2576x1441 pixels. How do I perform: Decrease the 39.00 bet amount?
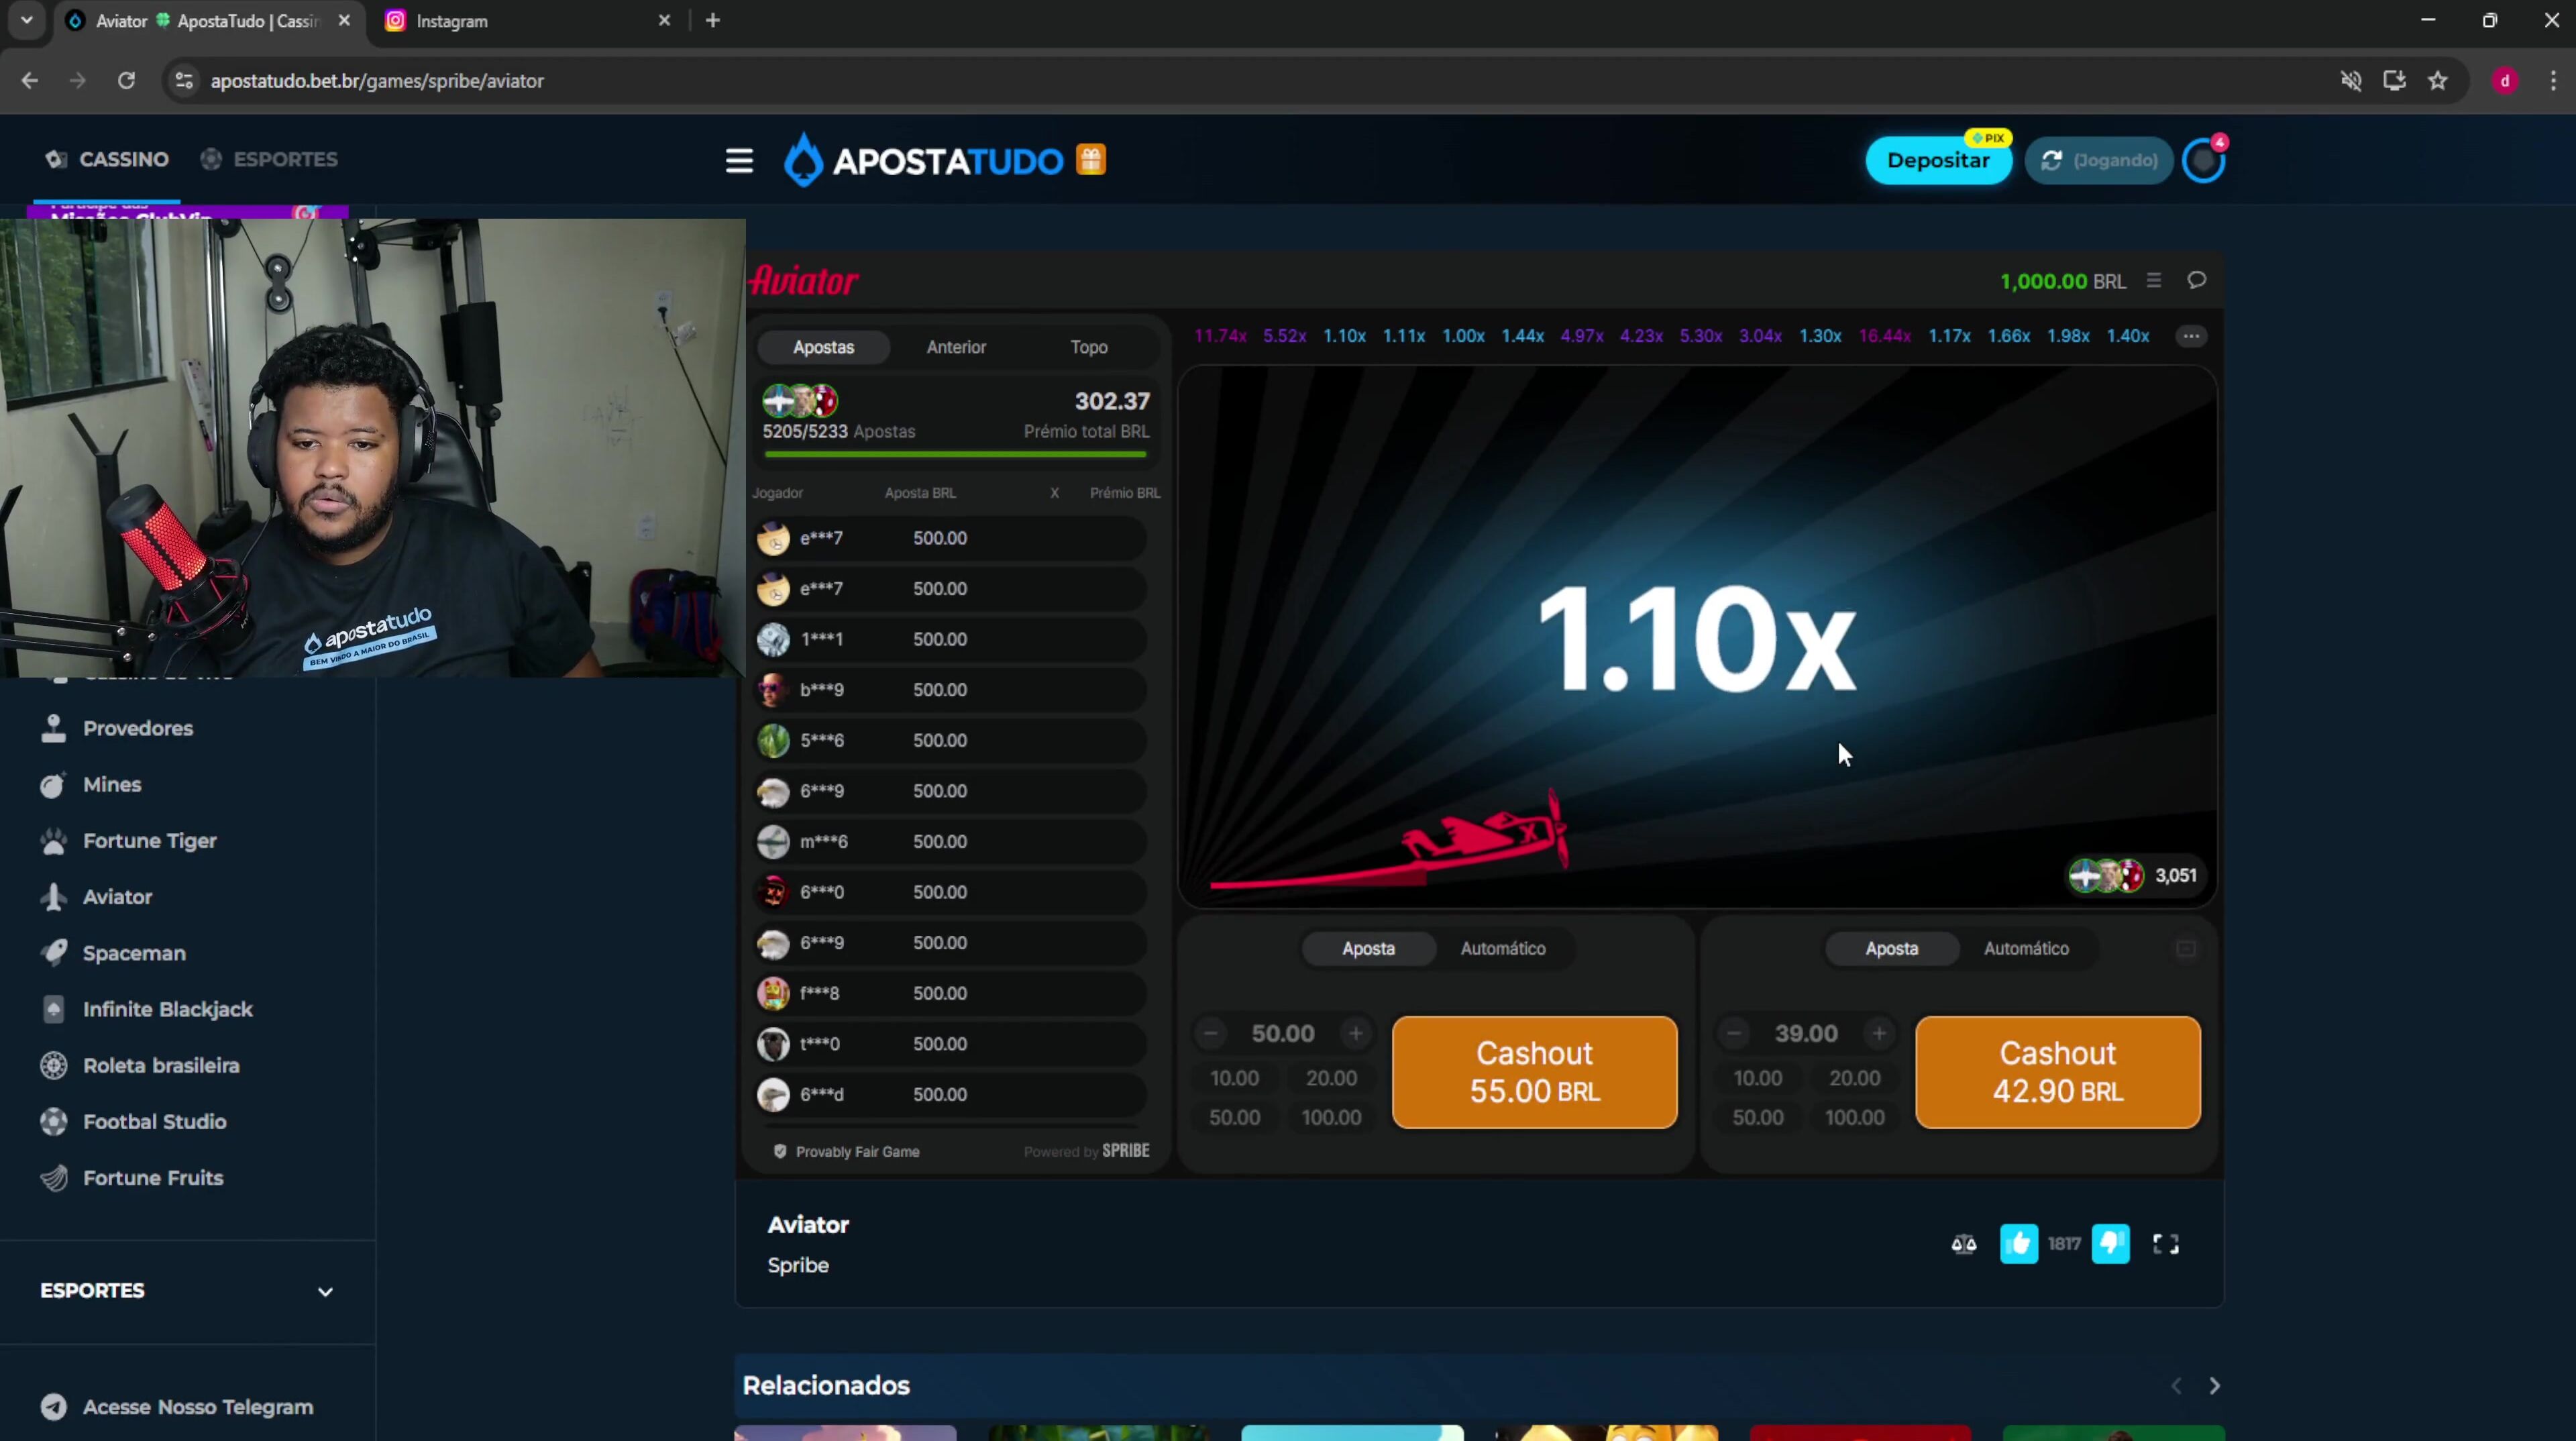click(1734, 1033)
